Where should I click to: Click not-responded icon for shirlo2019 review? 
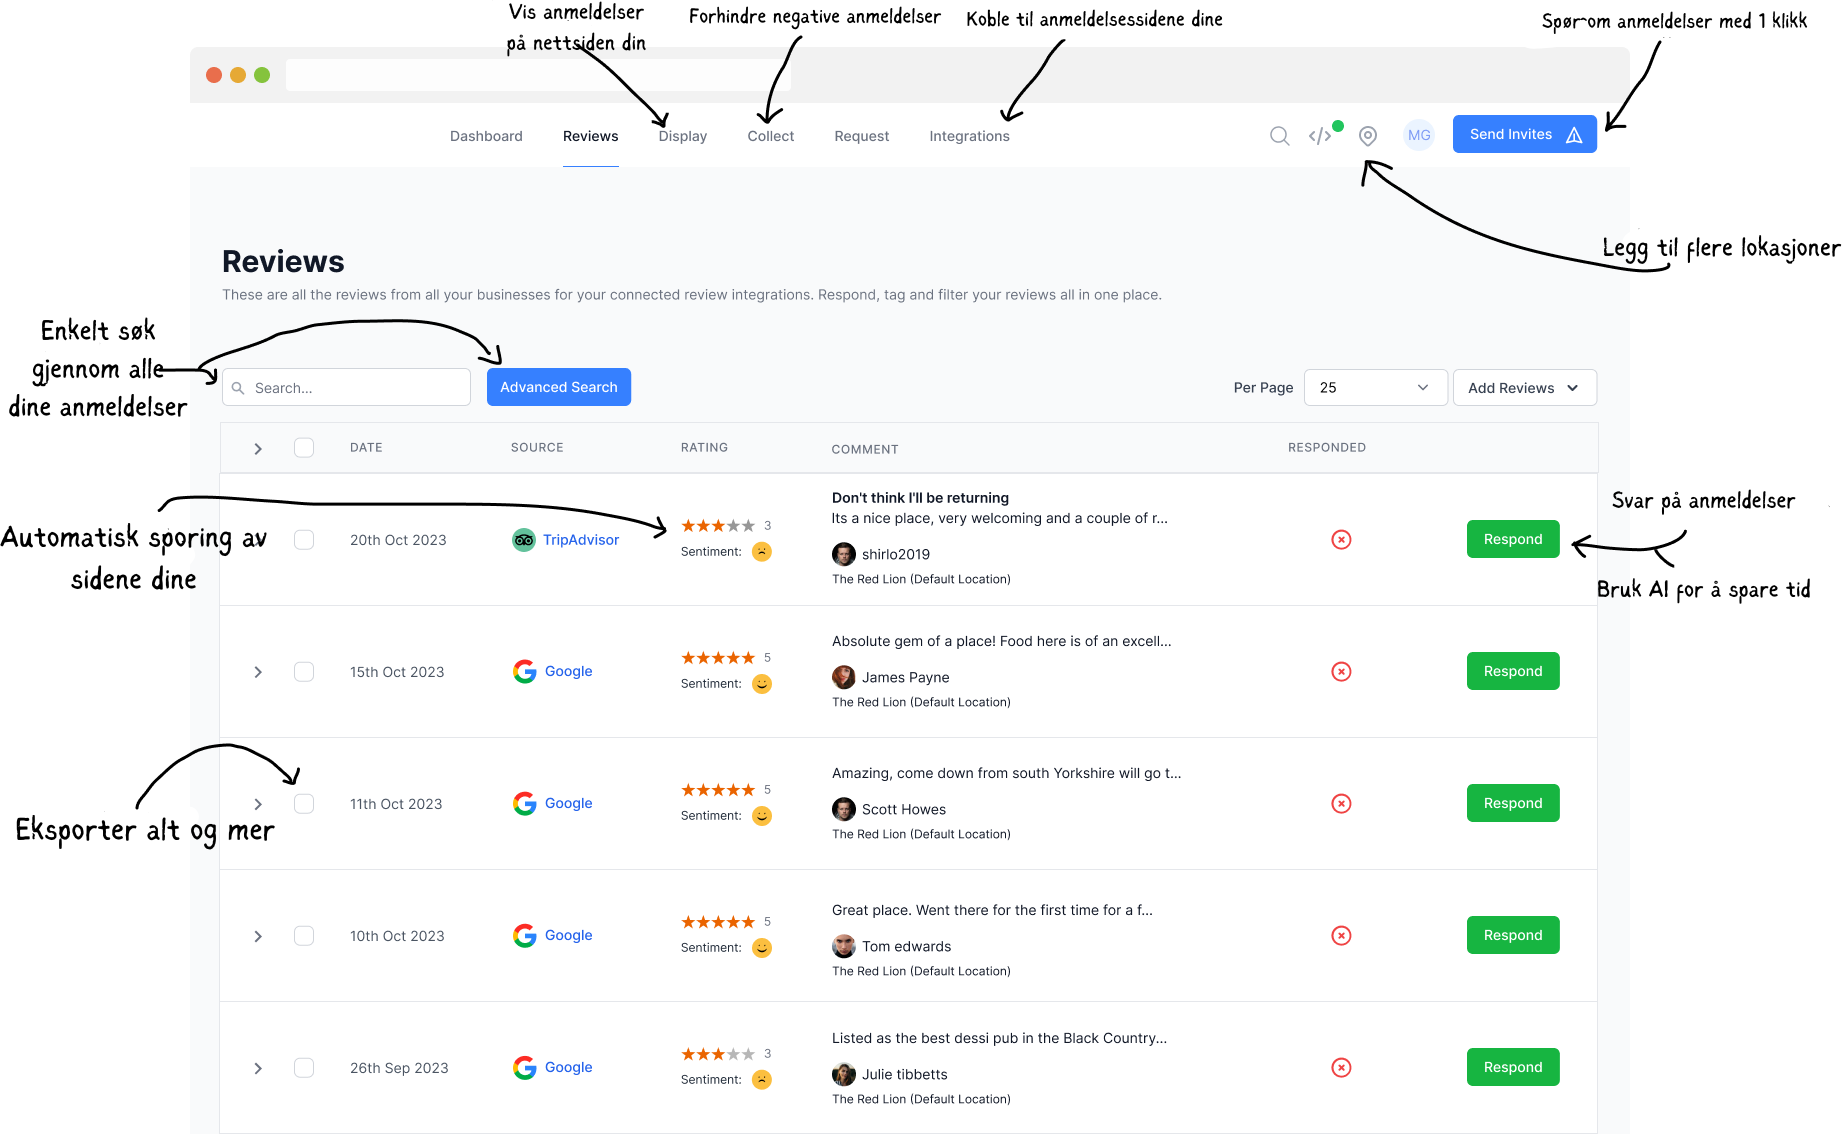pos(1342,540)
